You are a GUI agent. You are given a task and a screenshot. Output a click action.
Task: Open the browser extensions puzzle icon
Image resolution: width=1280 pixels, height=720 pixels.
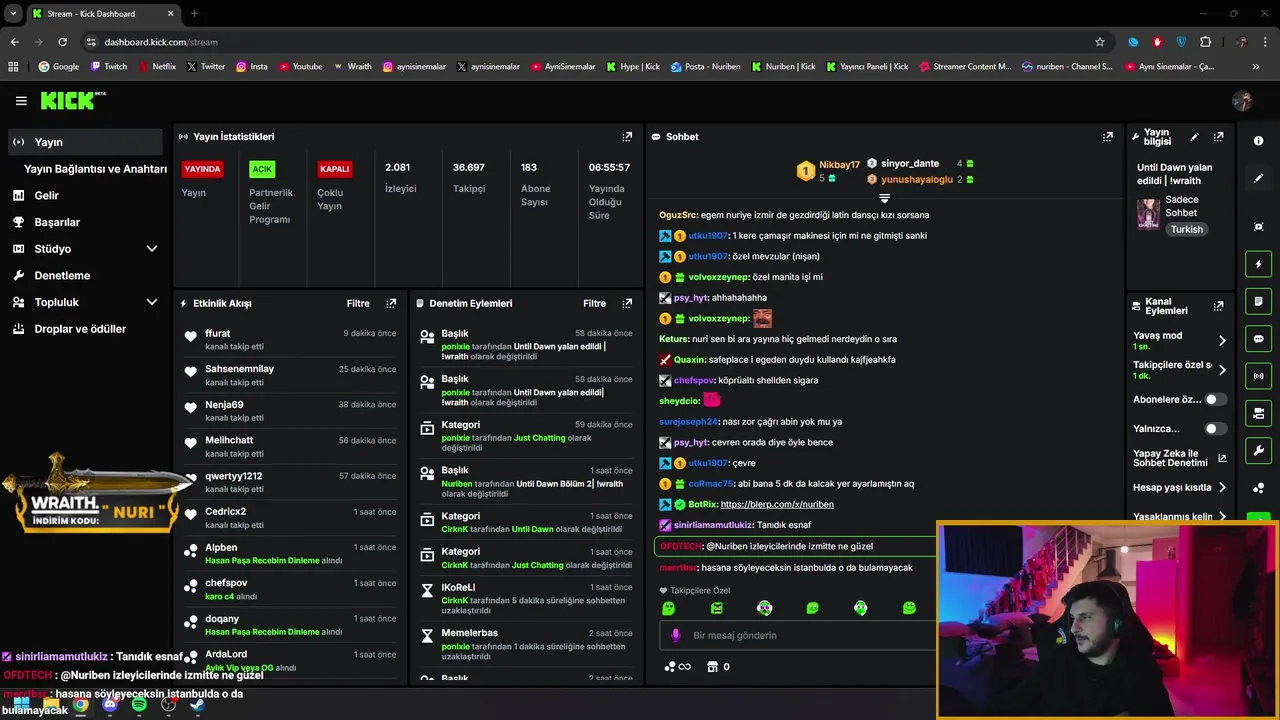pyautogui.click(x=1205, y=42)
